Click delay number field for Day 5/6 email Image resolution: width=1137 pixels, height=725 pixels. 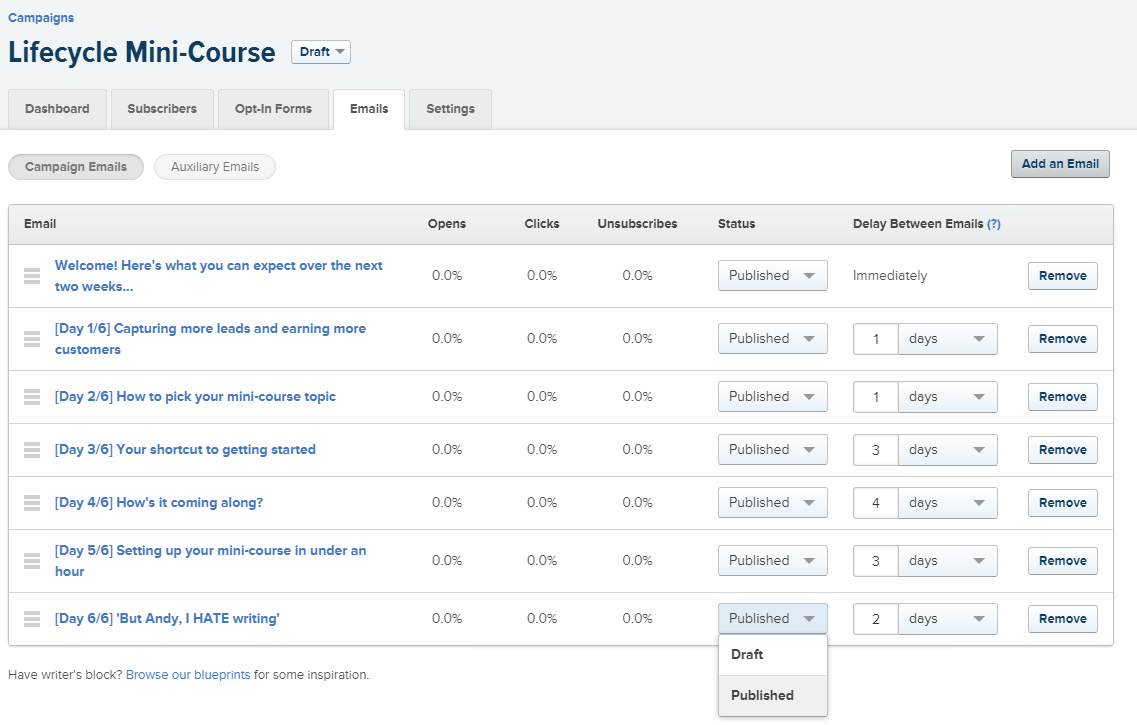876,560
